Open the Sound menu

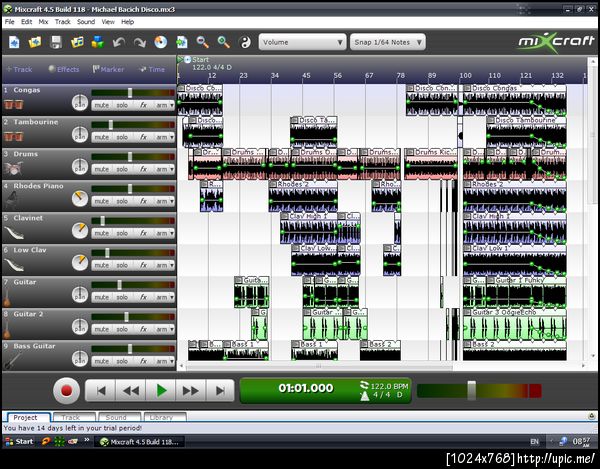click(x=86, y=22)
